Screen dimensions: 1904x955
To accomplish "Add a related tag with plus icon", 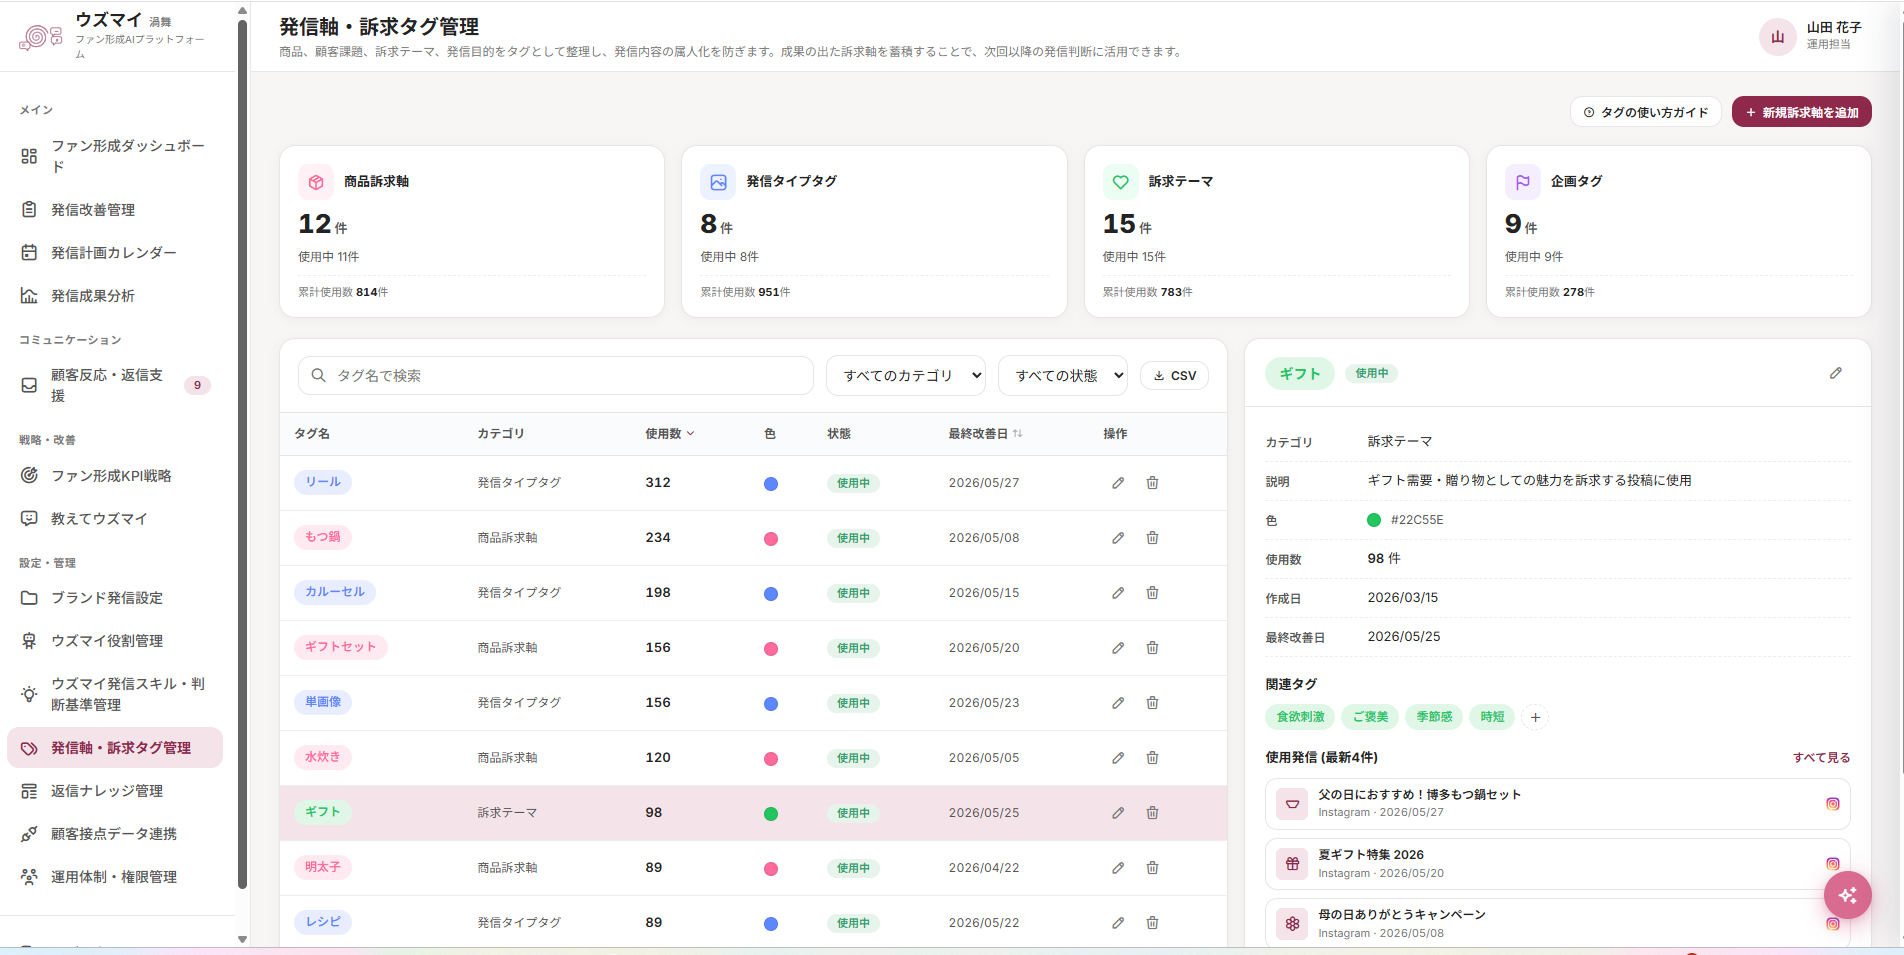I will (x=1535, y=717).
